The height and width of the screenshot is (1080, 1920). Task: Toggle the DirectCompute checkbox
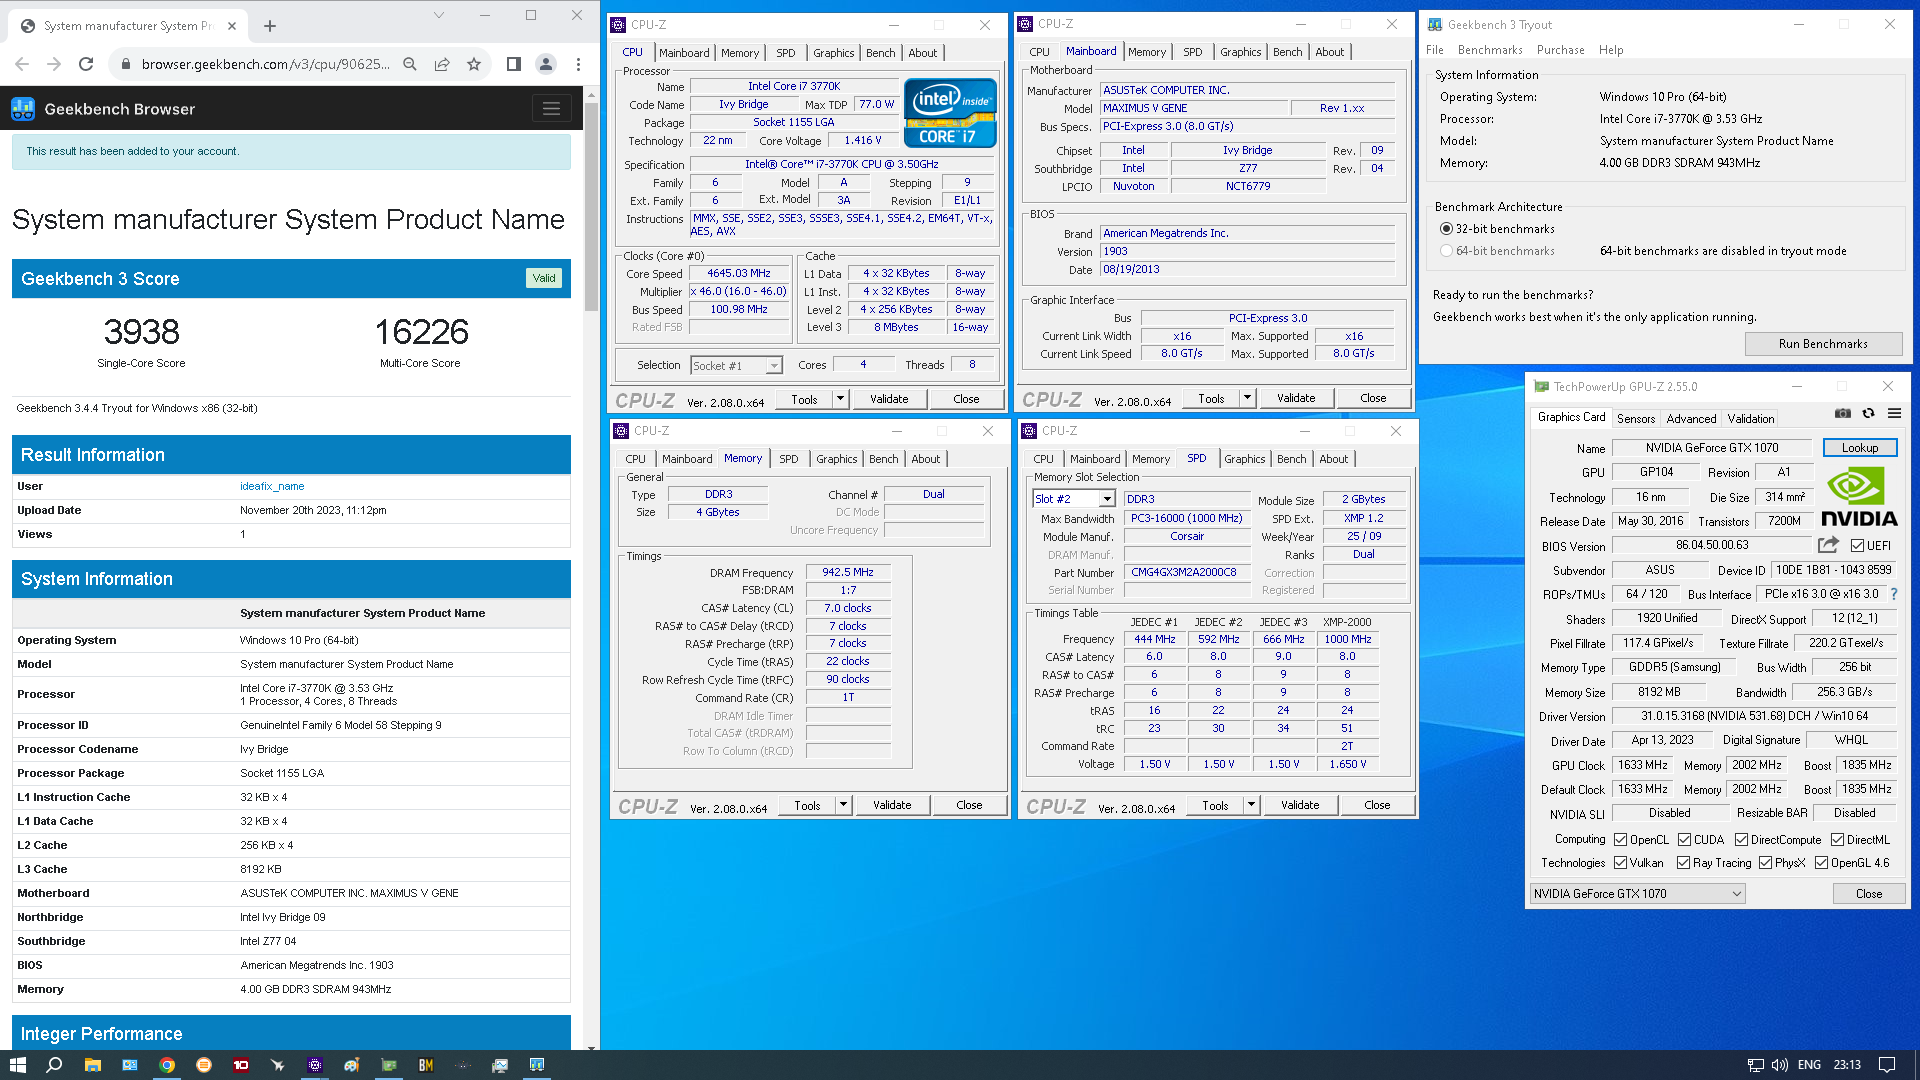point(1741,840)
